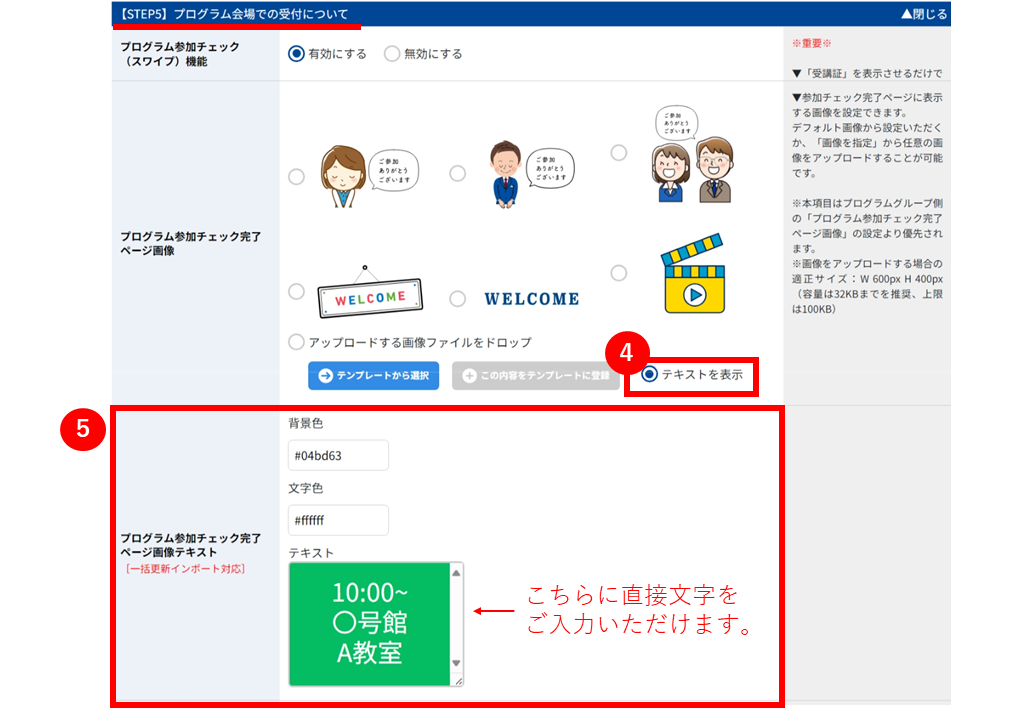Click the textarea scrollbar down arrow
Screen dimensions: 1035x720
[456, 663]
